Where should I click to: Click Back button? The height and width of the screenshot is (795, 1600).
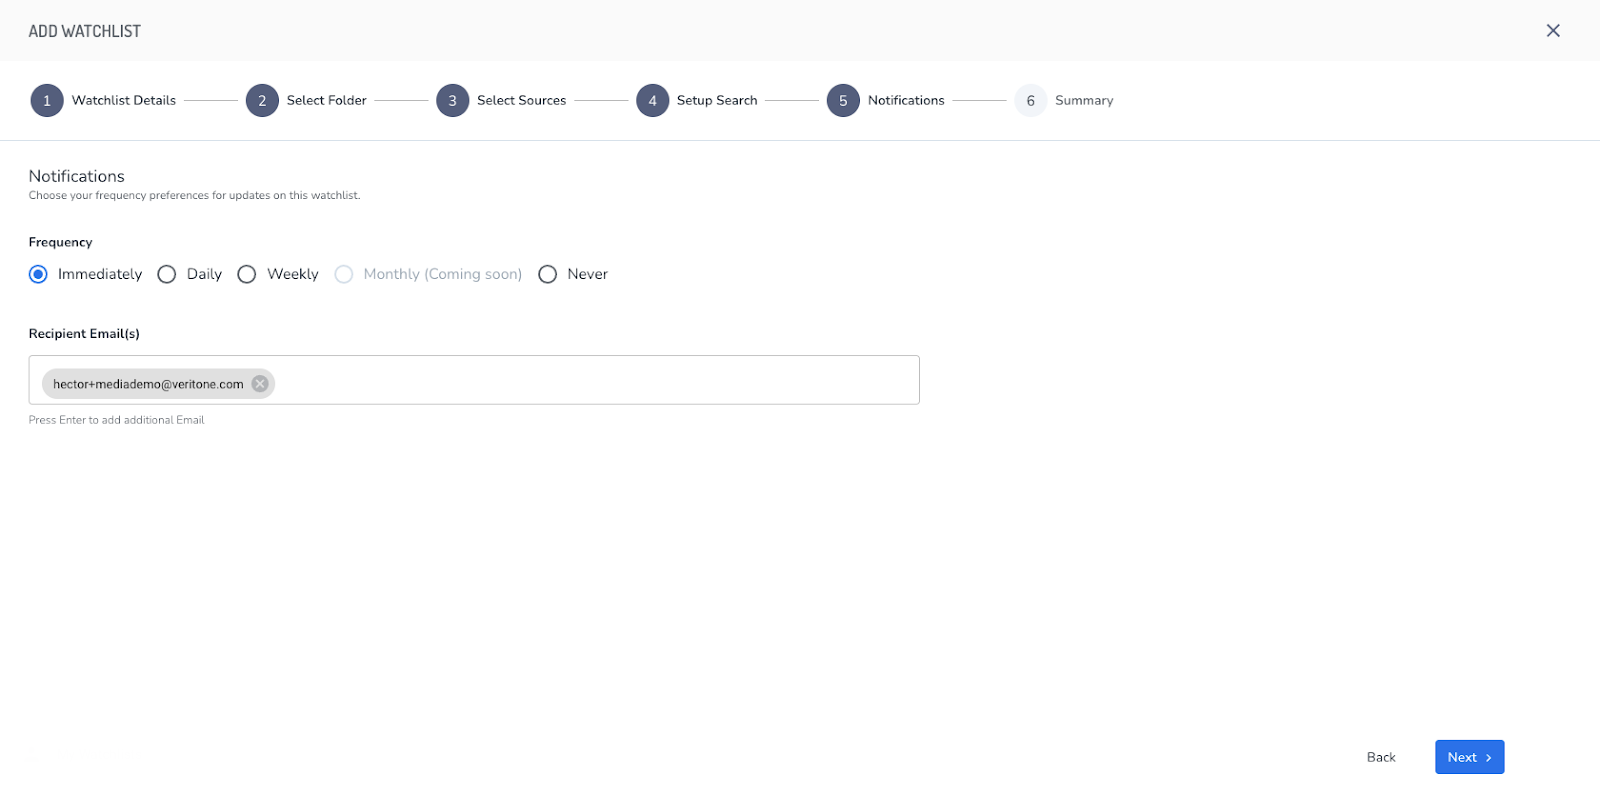pyautogui.click(x=1381, y=757)
